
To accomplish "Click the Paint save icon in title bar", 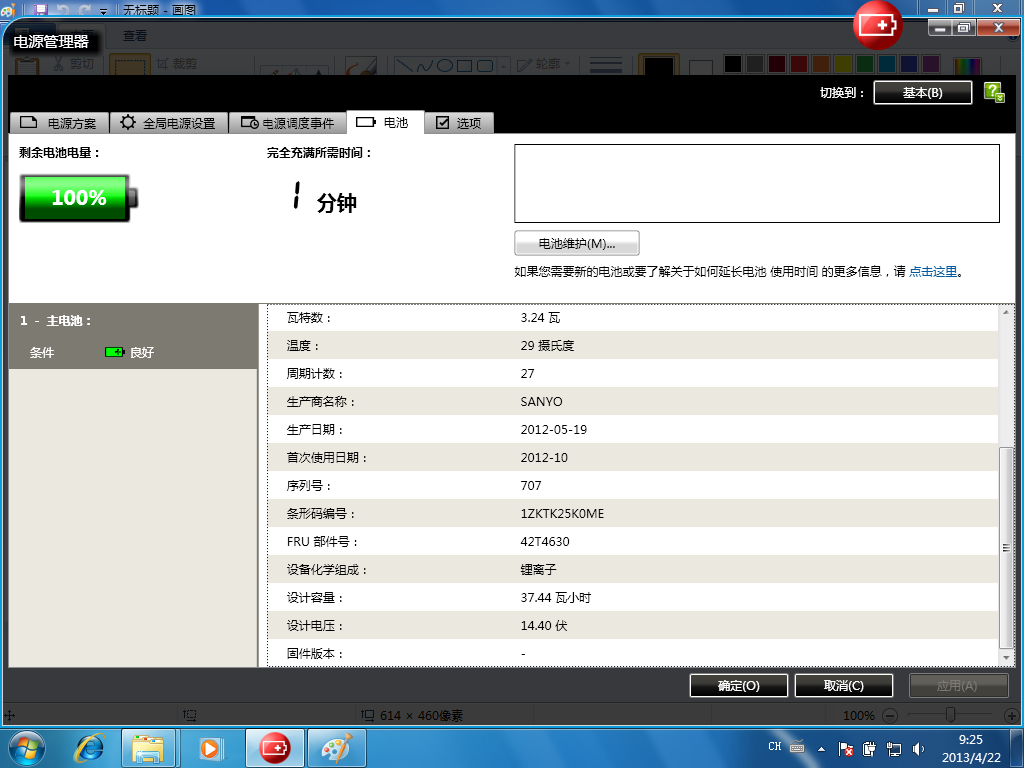I will click(40, 9).
